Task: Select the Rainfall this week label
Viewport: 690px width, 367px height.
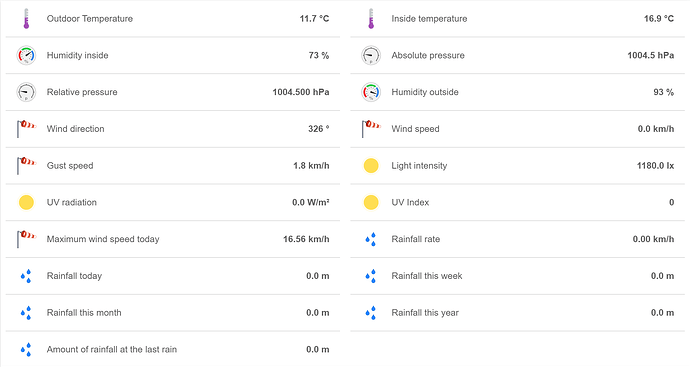Action: pyautogui.click(x=427, y=276)
